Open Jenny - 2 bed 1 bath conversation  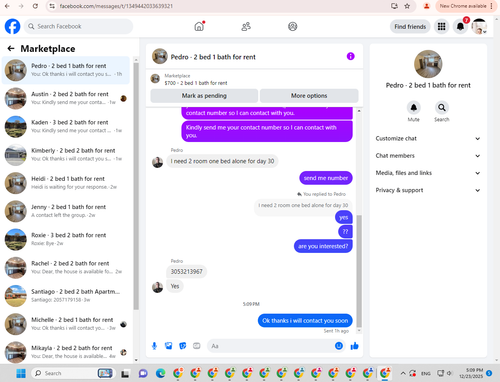click(66, 211)
